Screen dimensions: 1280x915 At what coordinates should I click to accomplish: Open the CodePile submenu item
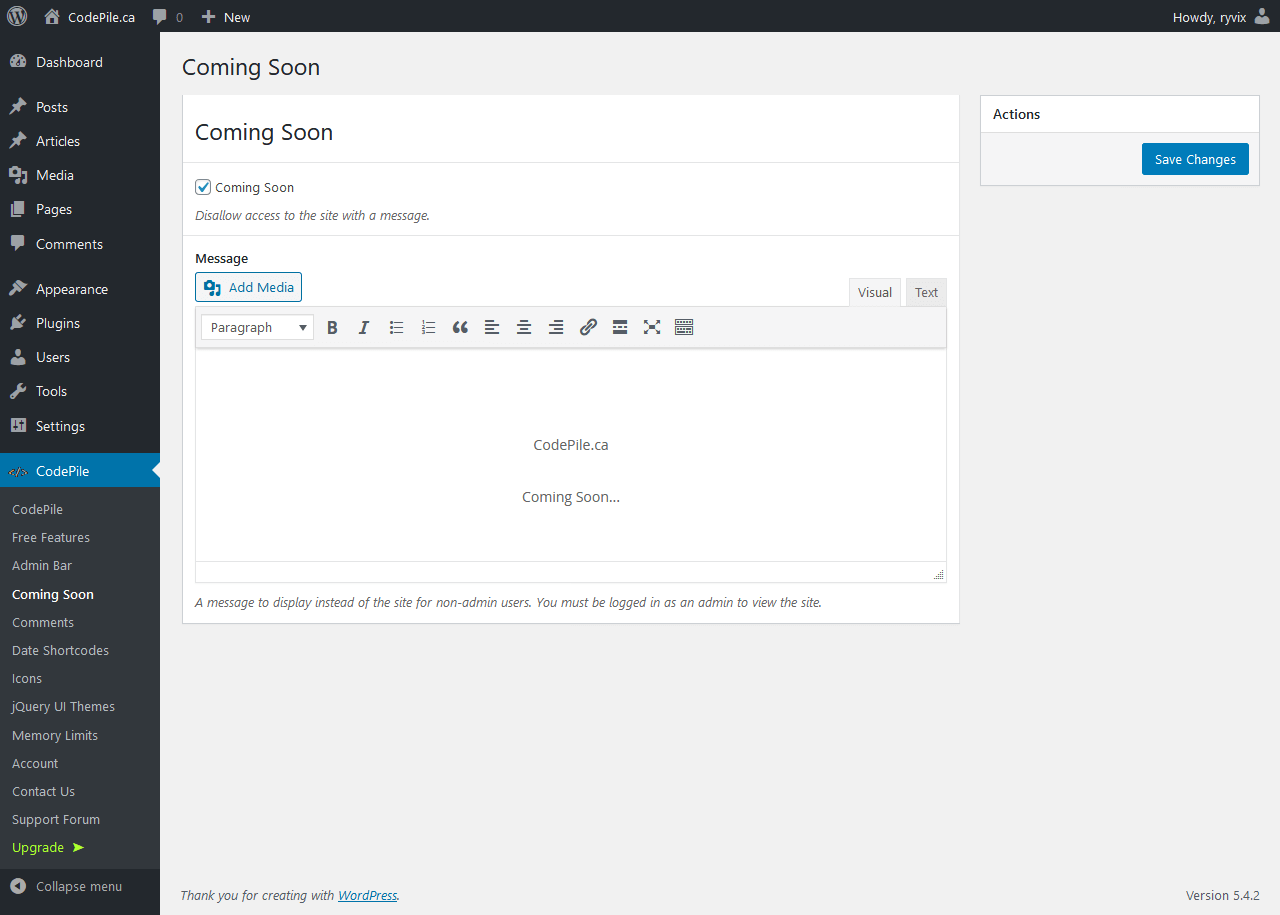pyautogui.click(x=37, y=509)
